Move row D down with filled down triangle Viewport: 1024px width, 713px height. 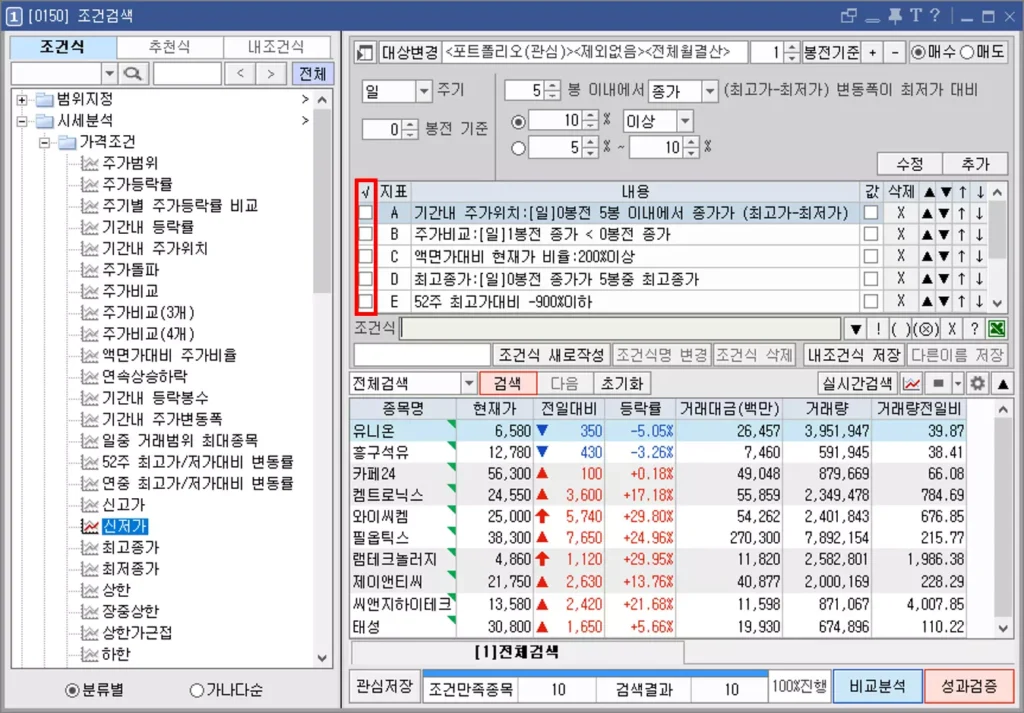pos(944,279)
